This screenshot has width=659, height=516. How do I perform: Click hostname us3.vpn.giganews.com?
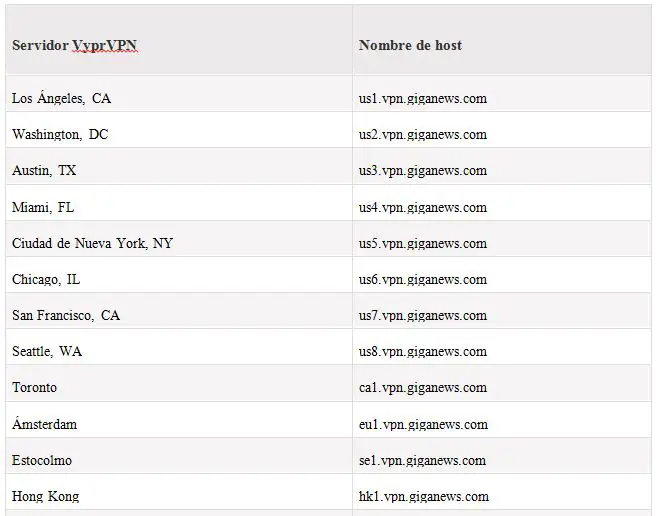(x=422, y=170)
